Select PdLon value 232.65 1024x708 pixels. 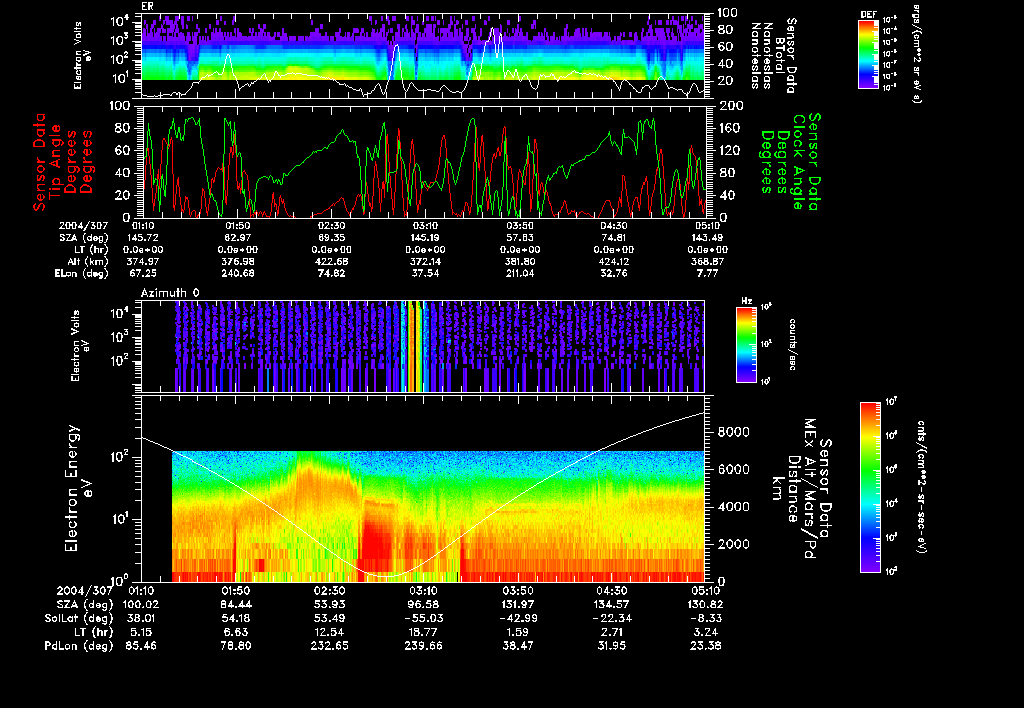[x=331, y=646]
